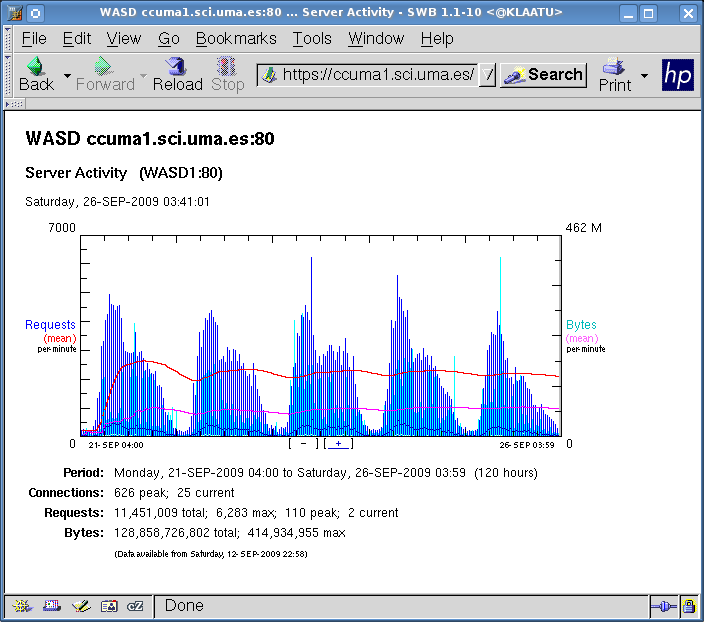This screenshot has width=704, height=622.
Task: Click the 'Done' status bar text
Action: tap(184, 606)
